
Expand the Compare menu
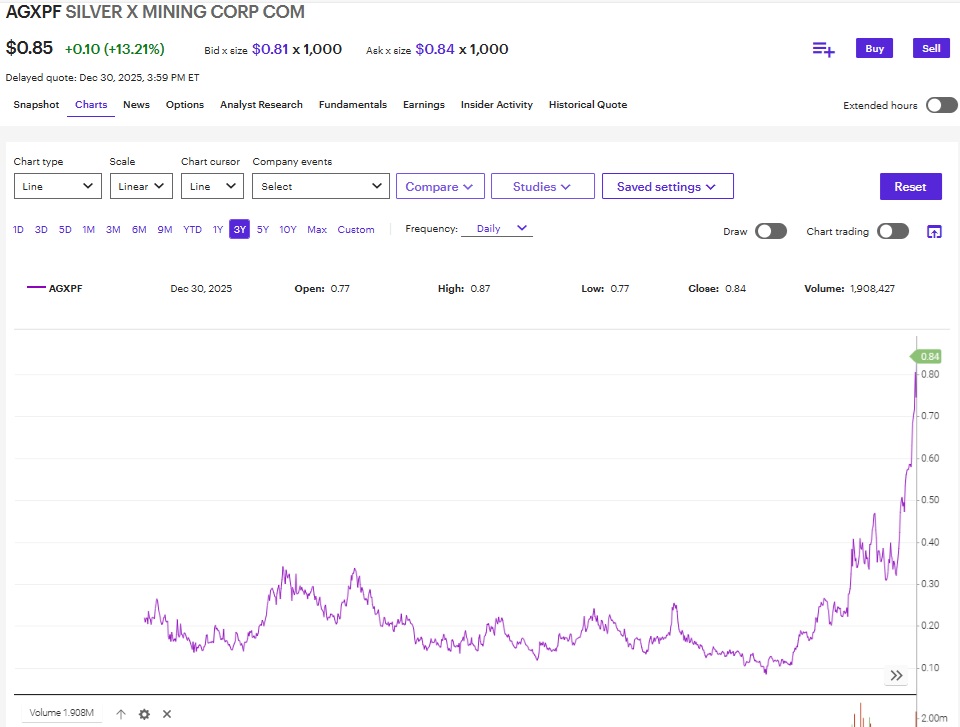(x=440, y=186)
